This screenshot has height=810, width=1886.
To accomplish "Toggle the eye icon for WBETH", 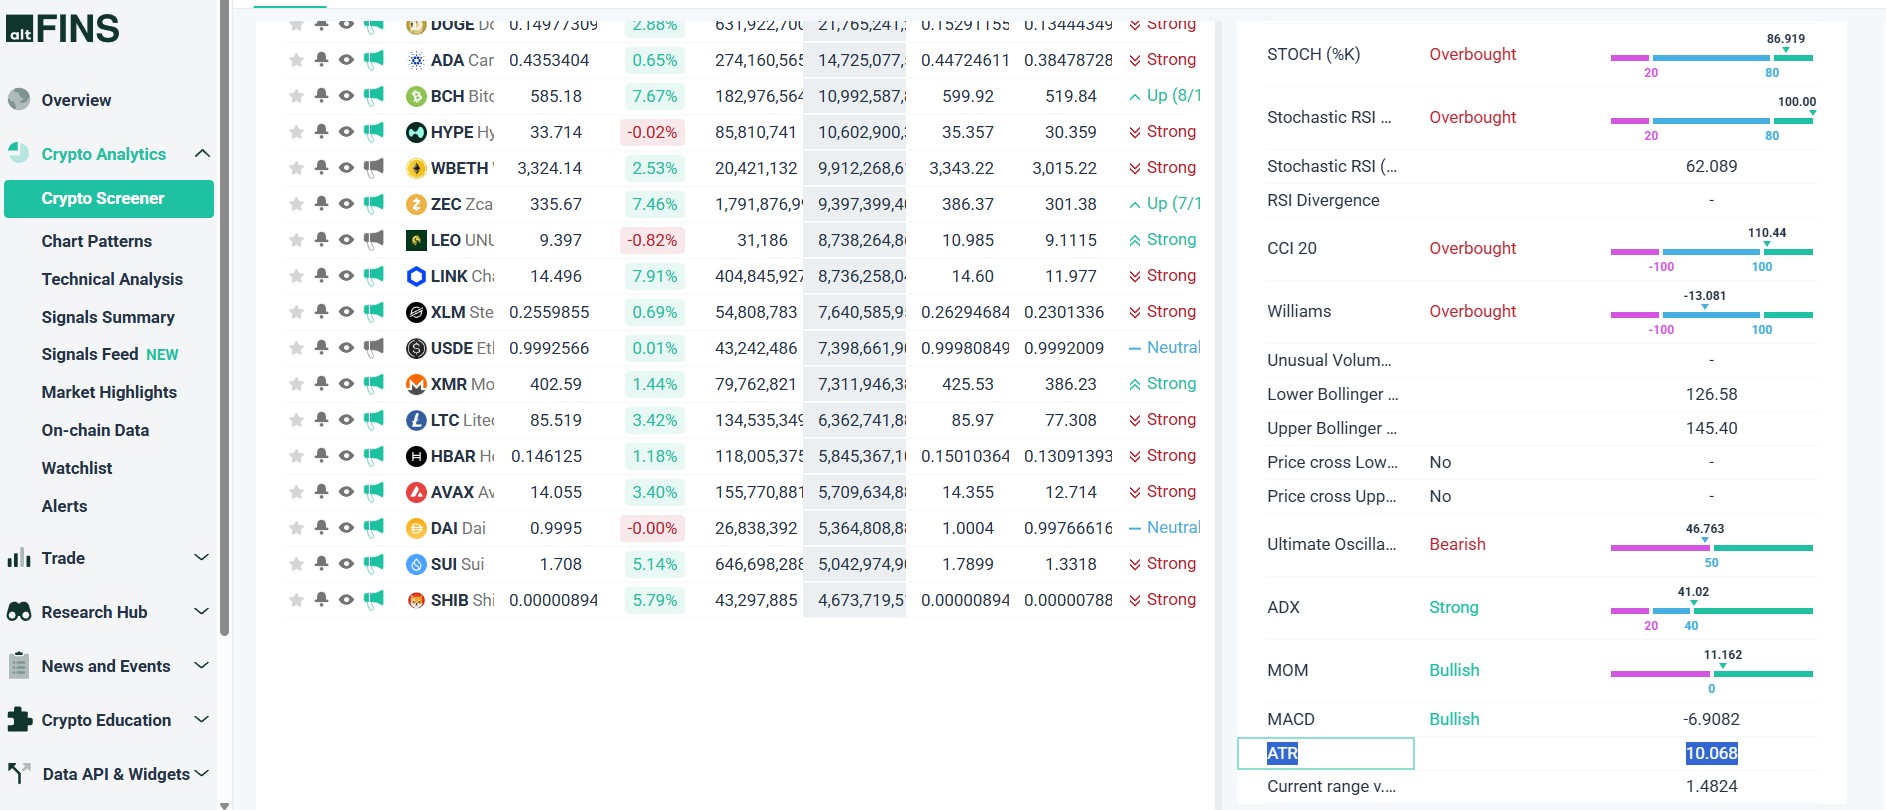I will [346, 167].
